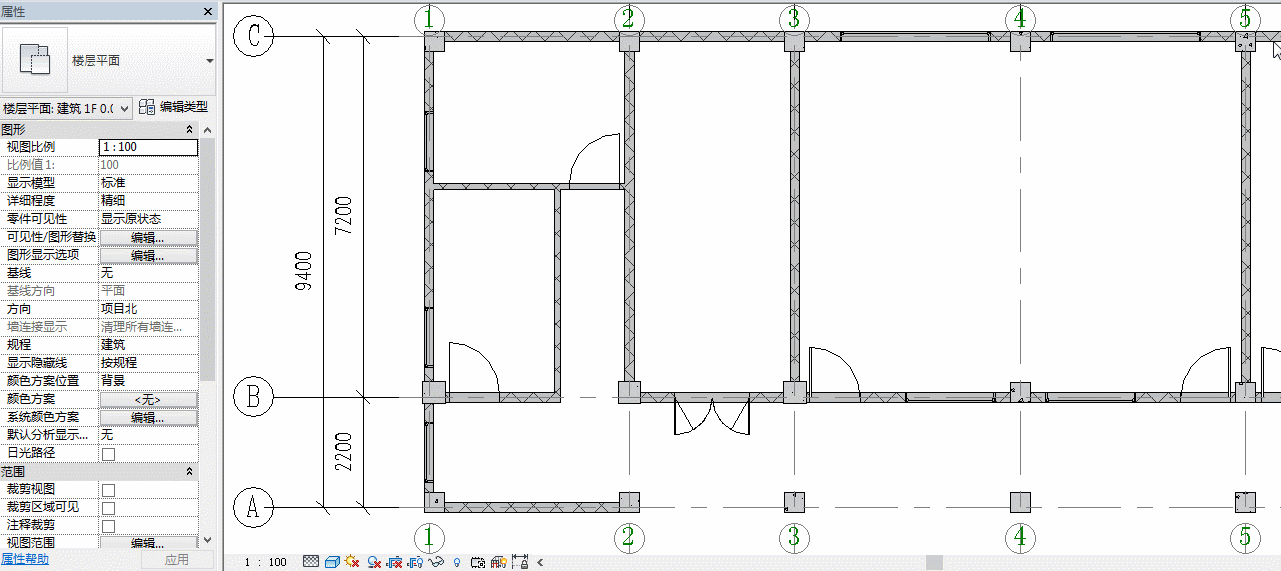
Task: Toggle sun path icon in view bar
Action: click(352, 562)
